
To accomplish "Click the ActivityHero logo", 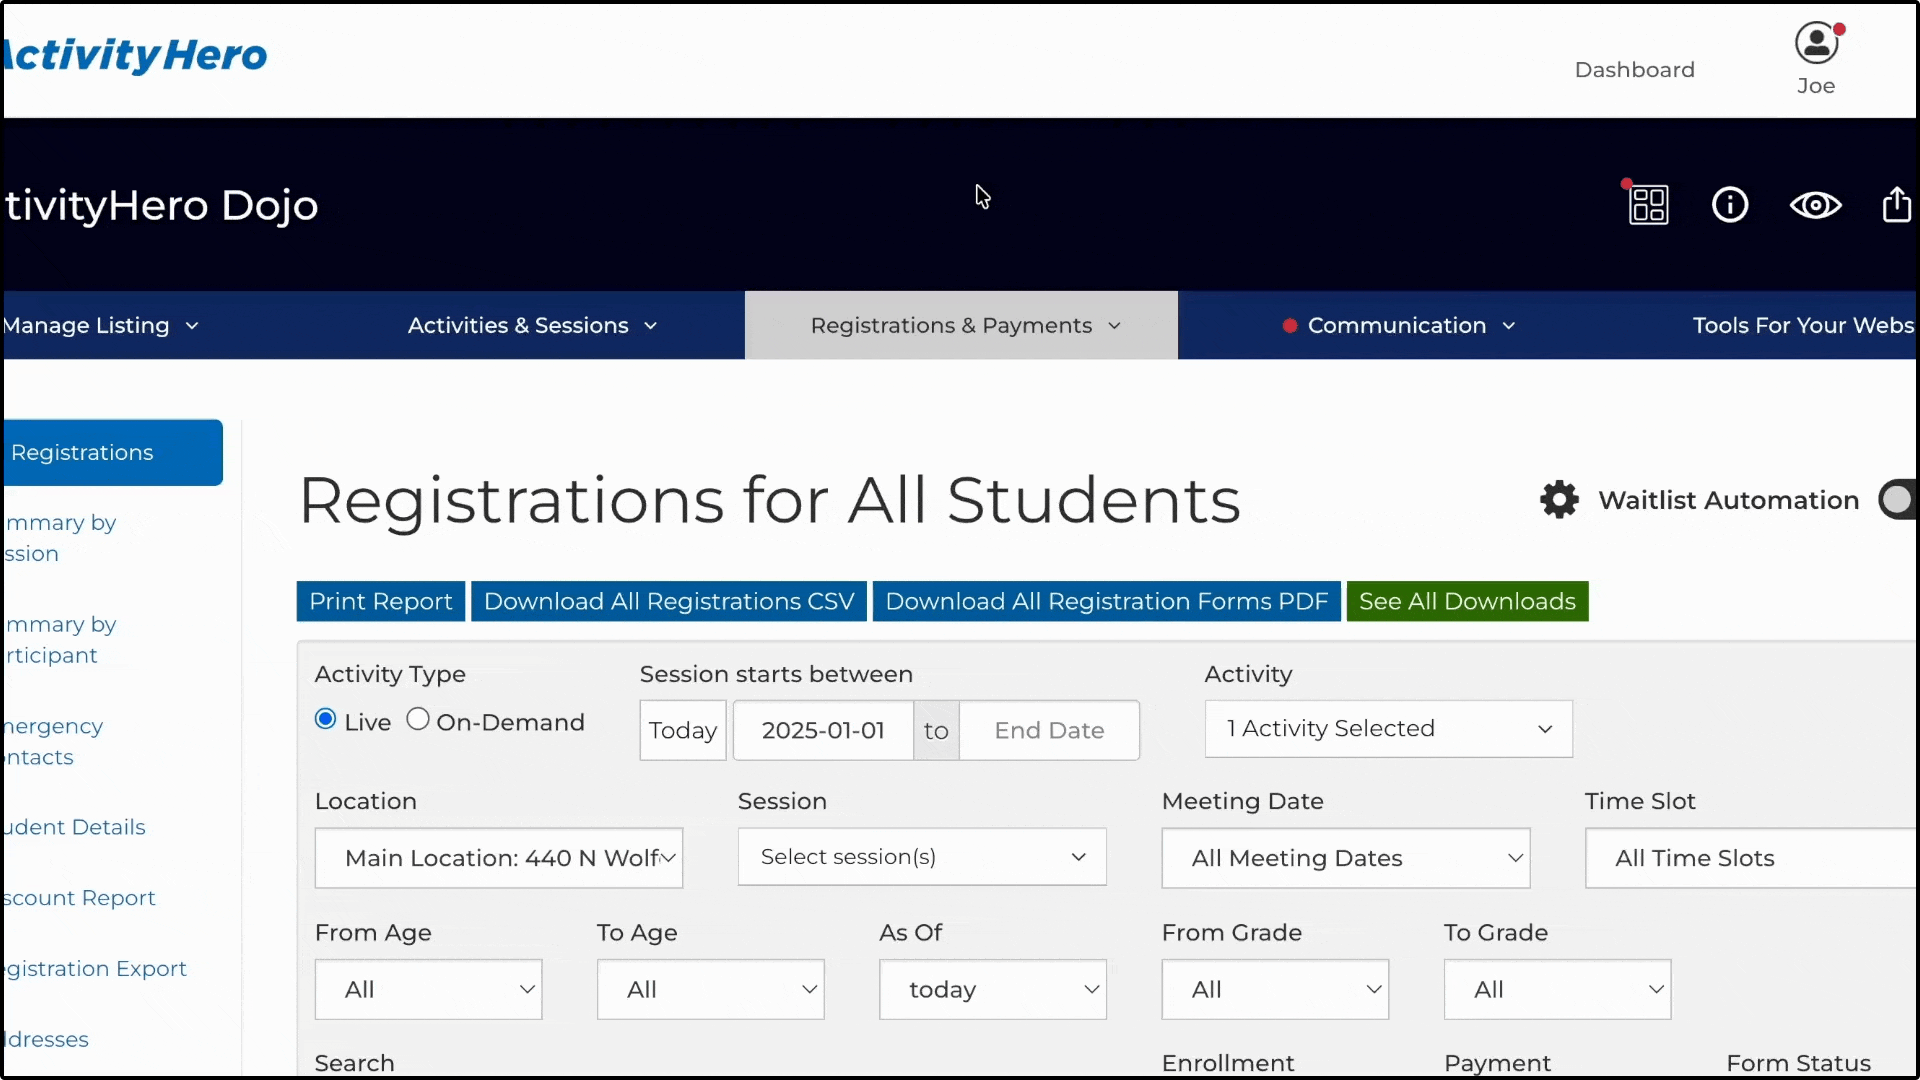I will [135, 55].
